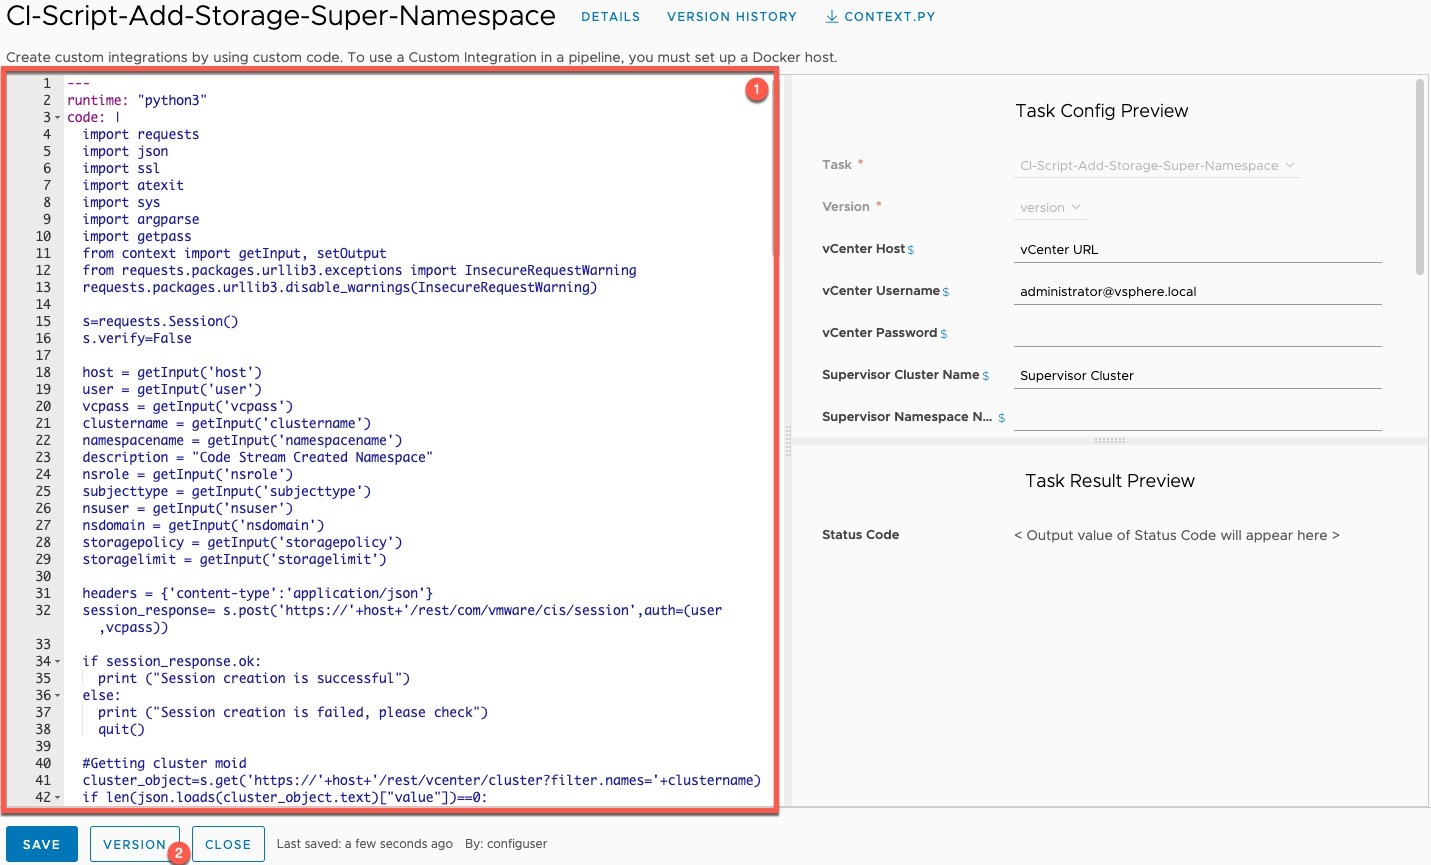Click the 'By: configuser' text

[506, 844]
